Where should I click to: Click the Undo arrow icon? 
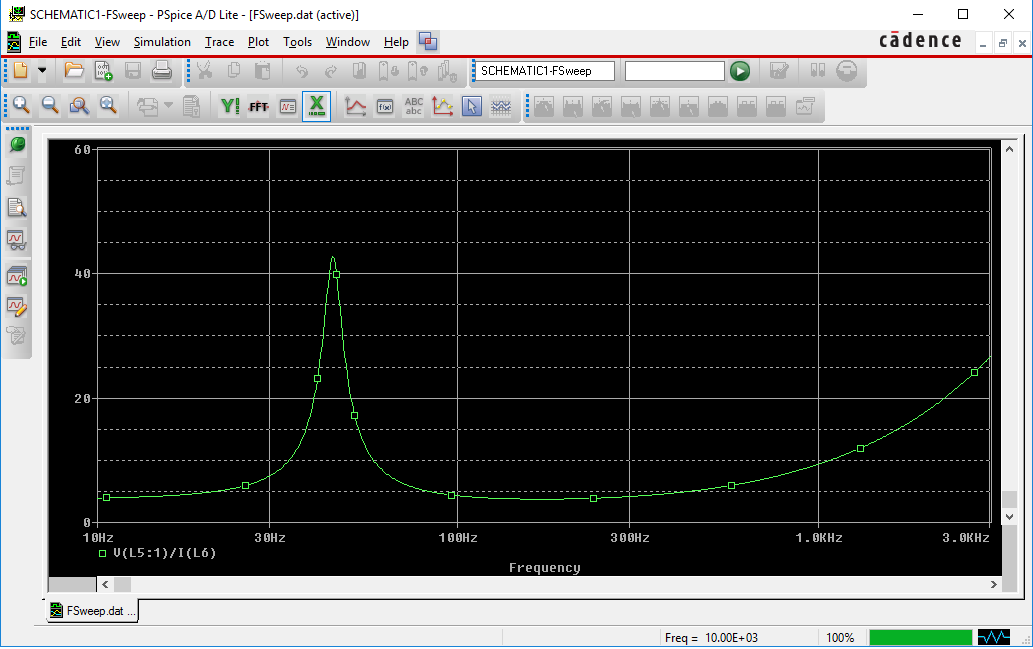302,71
